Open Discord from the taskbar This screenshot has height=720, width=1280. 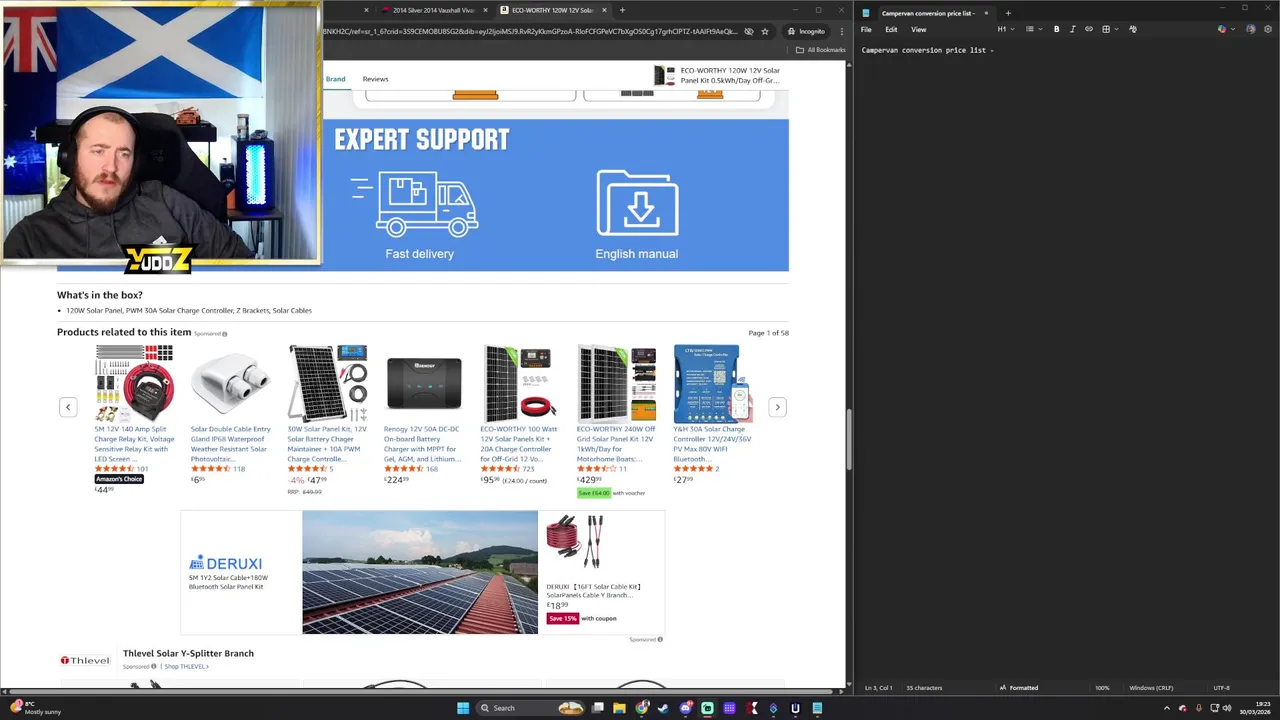click(685, 708)
